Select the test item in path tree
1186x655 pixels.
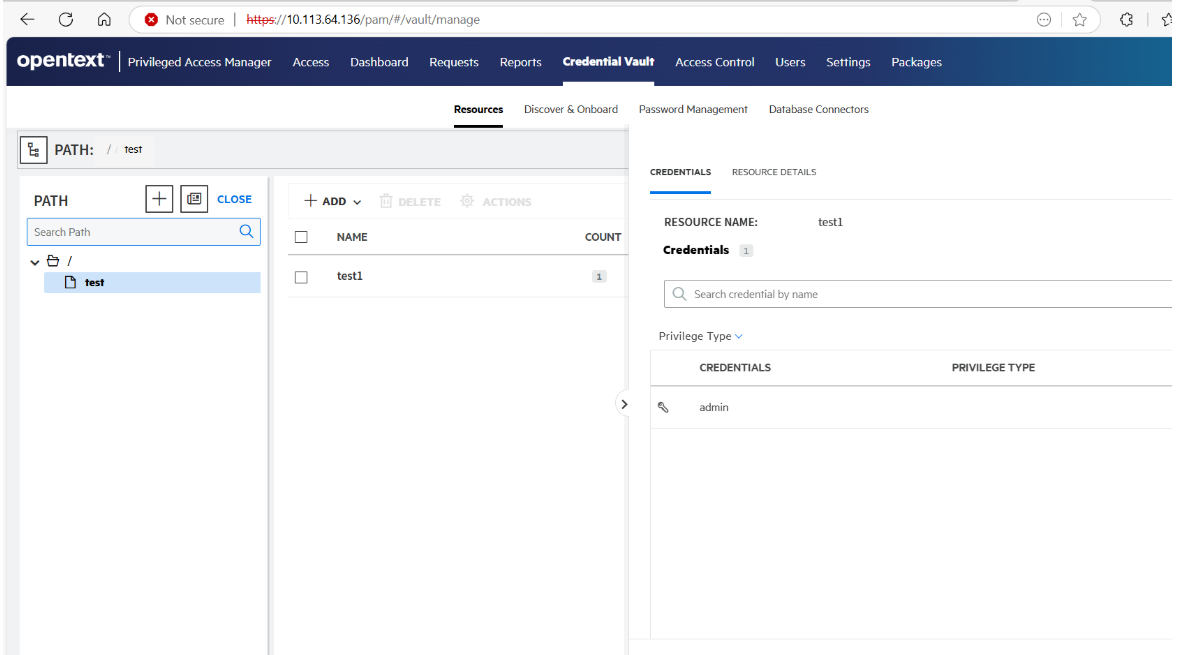[152, 282]
